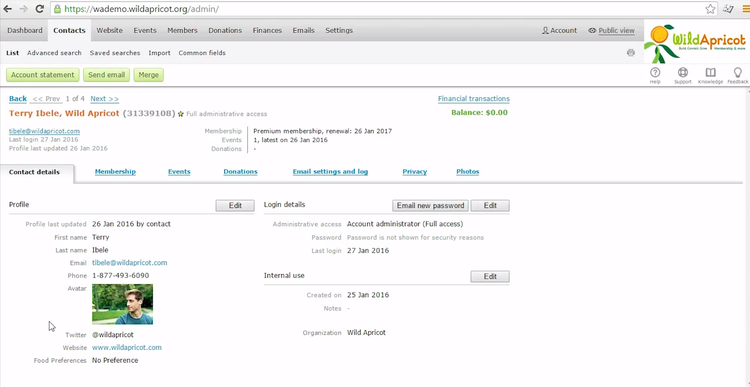750x387 pixels.
Task: Click the Wild Apricot logo
Action: point(696,42)
